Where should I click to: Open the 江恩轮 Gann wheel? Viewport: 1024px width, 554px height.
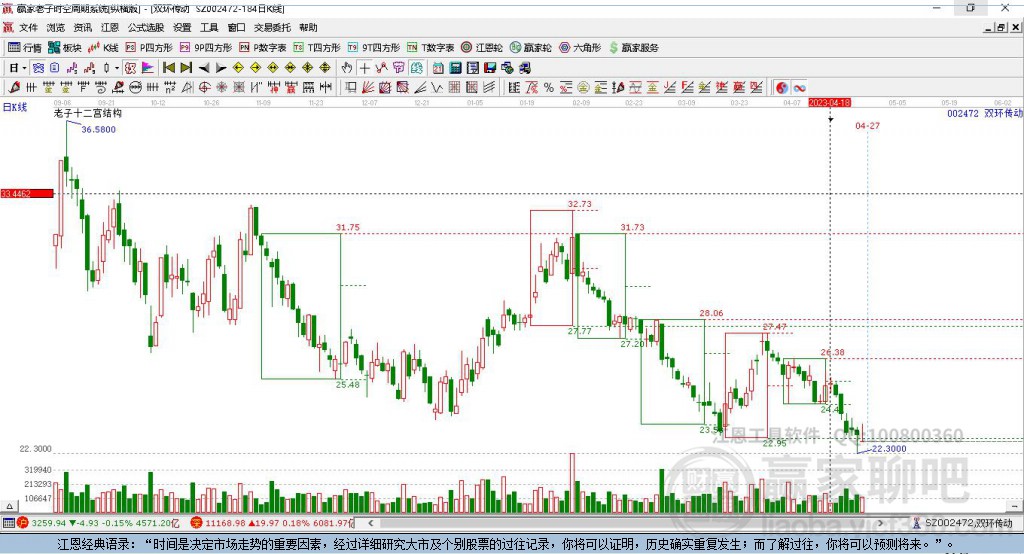(482, 48)
